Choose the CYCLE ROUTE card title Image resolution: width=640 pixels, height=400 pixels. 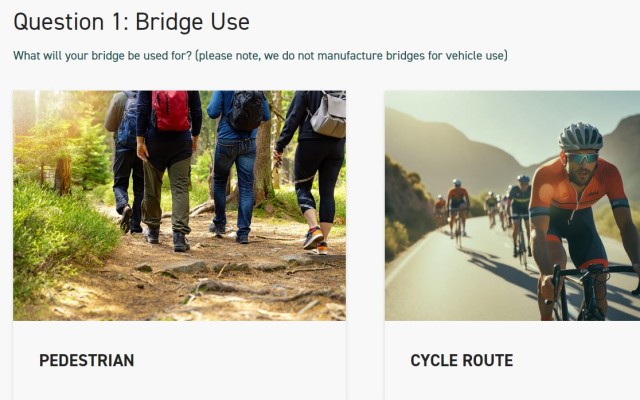[461, 360]
